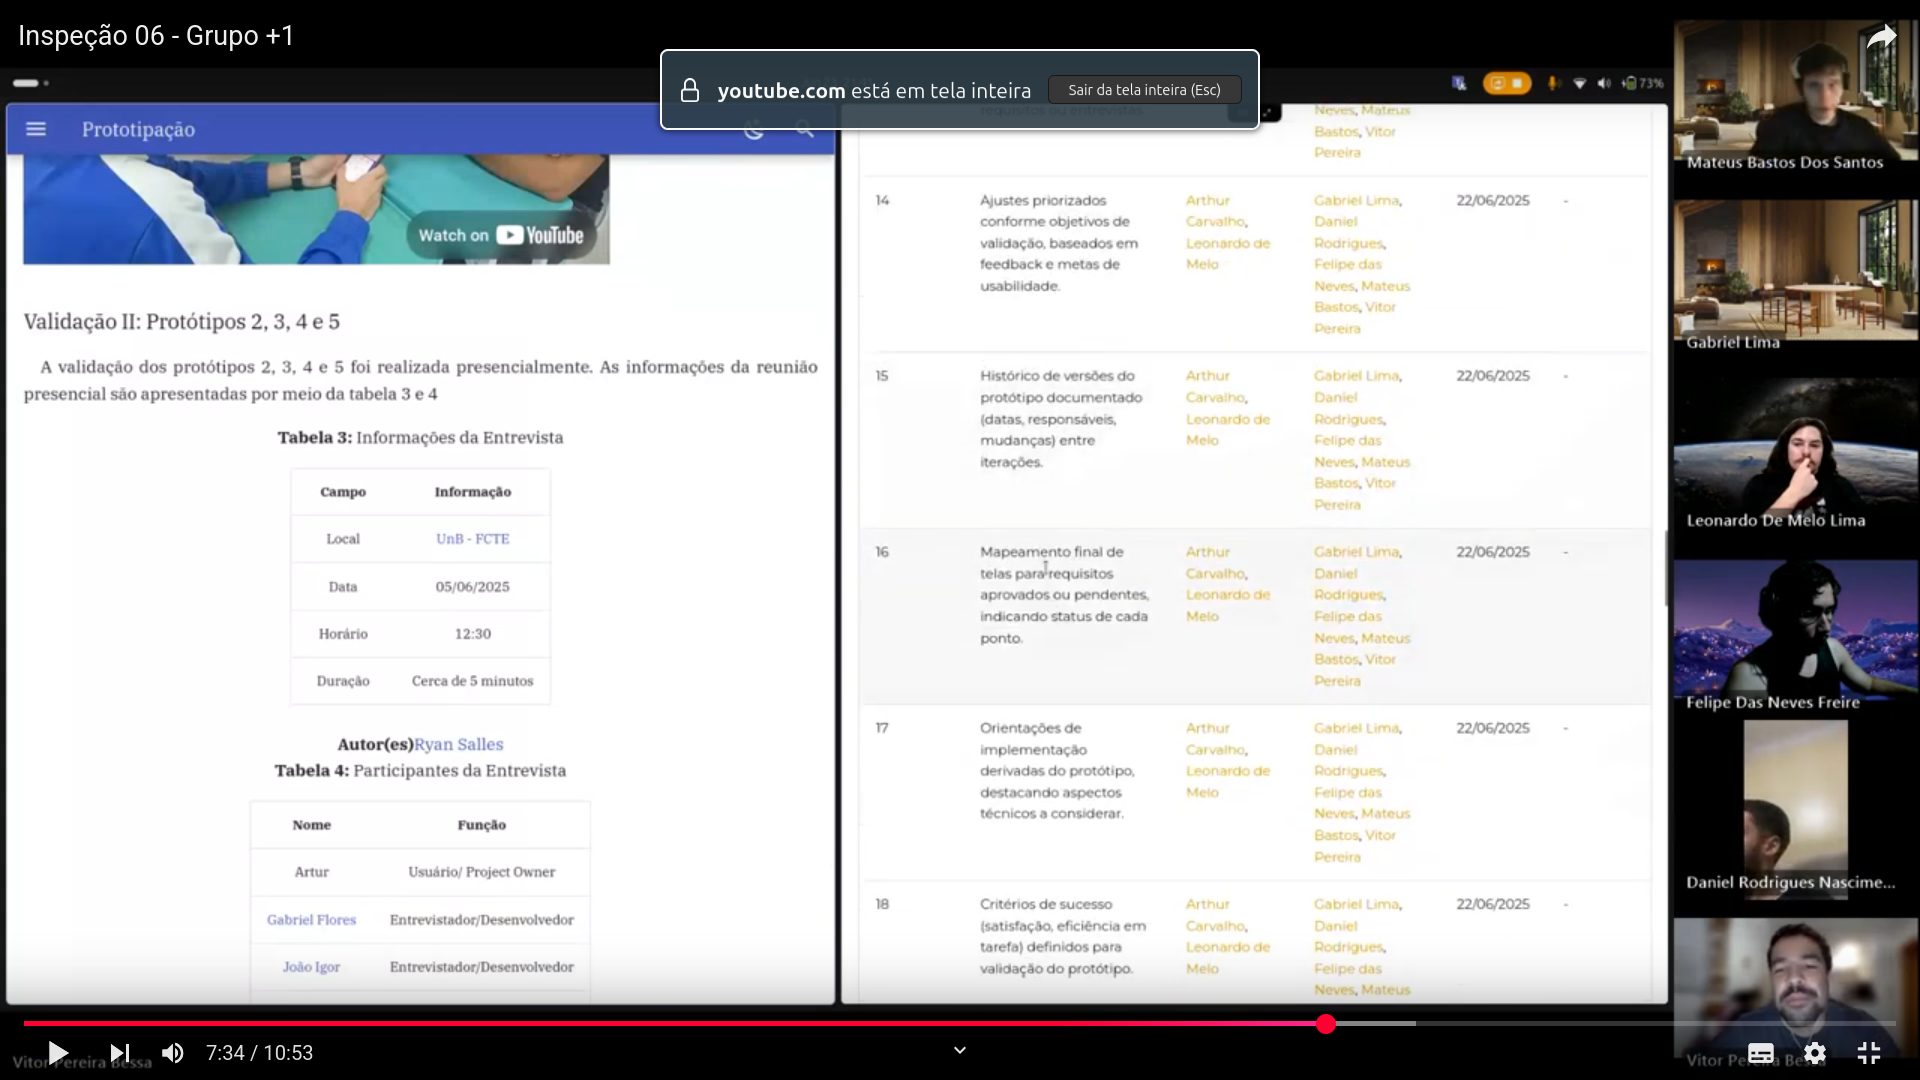
Task: Click the orange microphone tray icon
Action: 1553,83
